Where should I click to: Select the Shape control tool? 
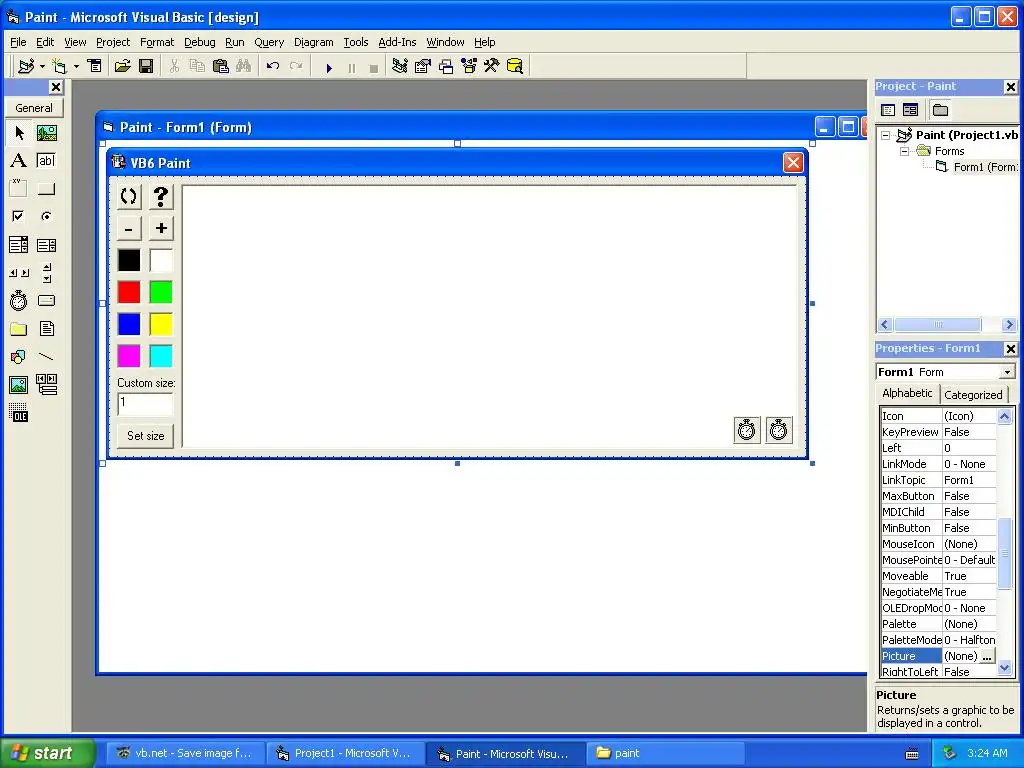coord(19,357)
